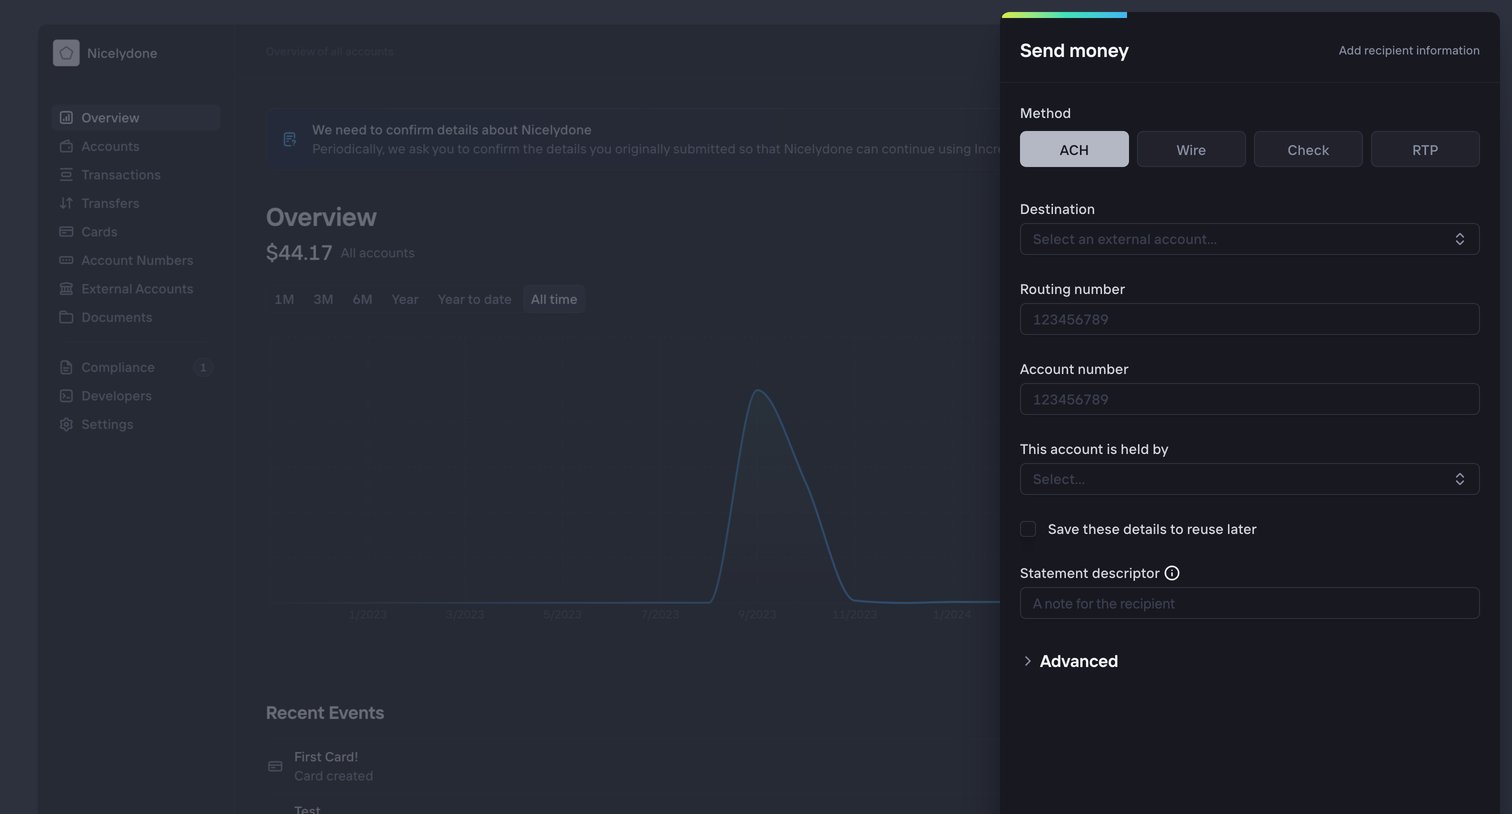Screen dimensions: 1512x814
Task: Click the Cards sidebar icon
Action: pos(66,232)
